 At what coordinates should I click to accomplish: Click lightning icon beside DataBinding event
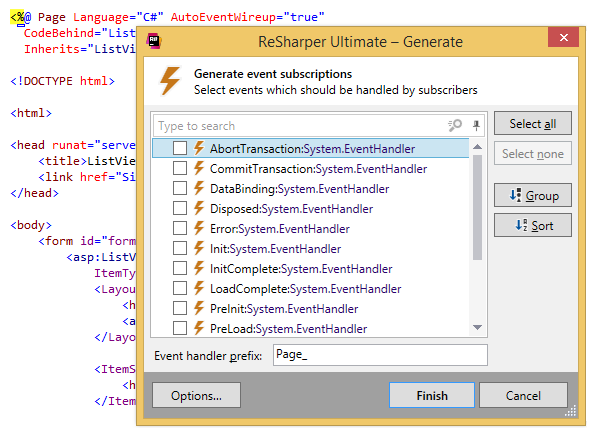(x=199, y=188)
